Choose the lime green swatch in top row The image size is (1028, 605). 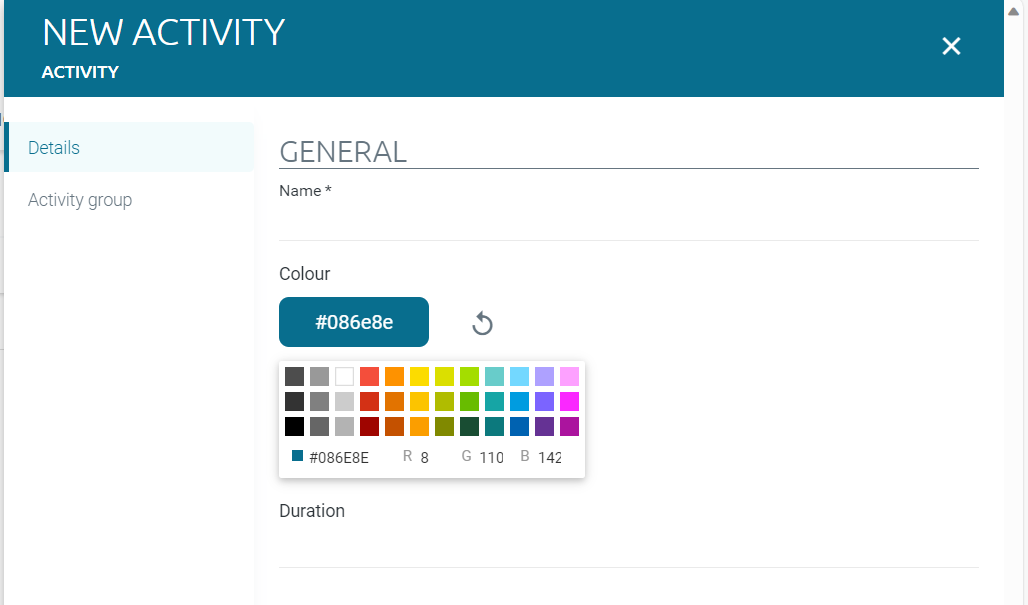tap(469, 376)
